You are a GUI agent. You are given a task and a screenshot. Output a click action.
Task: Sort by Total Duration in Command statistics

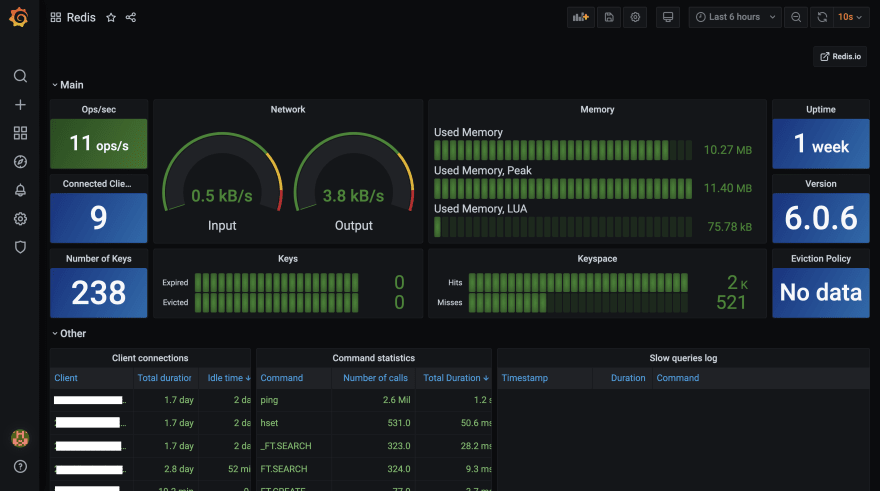click(x=455, y=378)
